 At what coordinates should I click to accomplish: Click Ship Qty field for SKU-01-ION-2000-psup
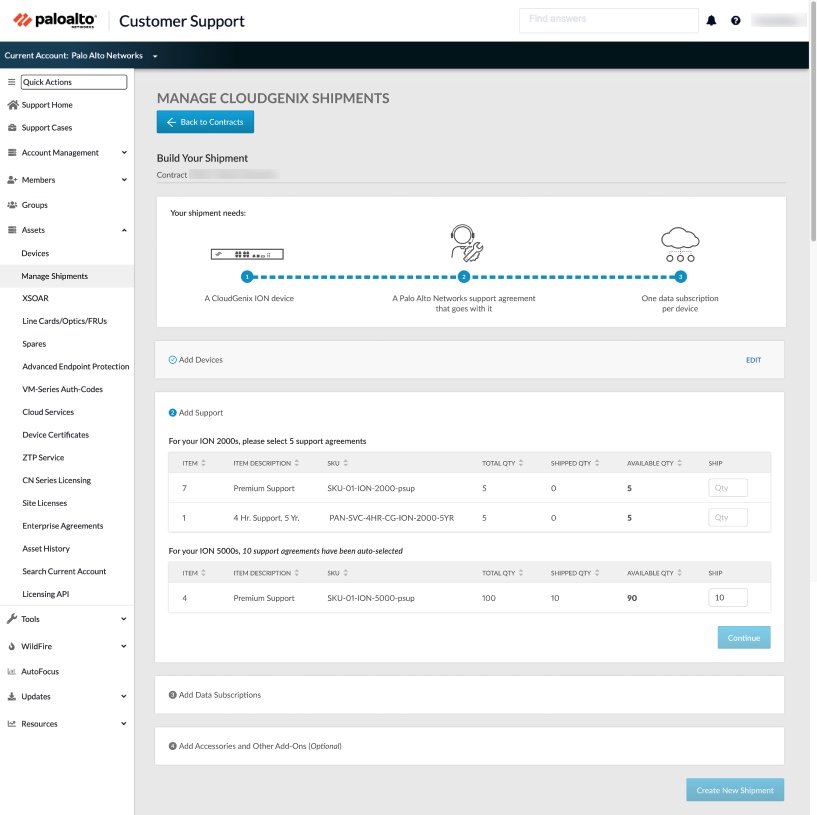pyautogui.click(x=728, y=488)
